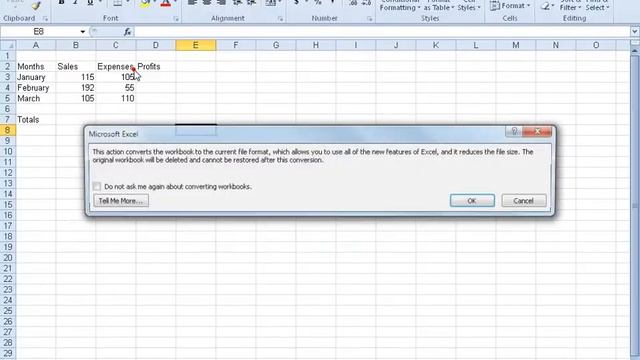Screen dimensions: 640x360
Task: Click the 'Expenses' header cell
Action: (116, 67)
